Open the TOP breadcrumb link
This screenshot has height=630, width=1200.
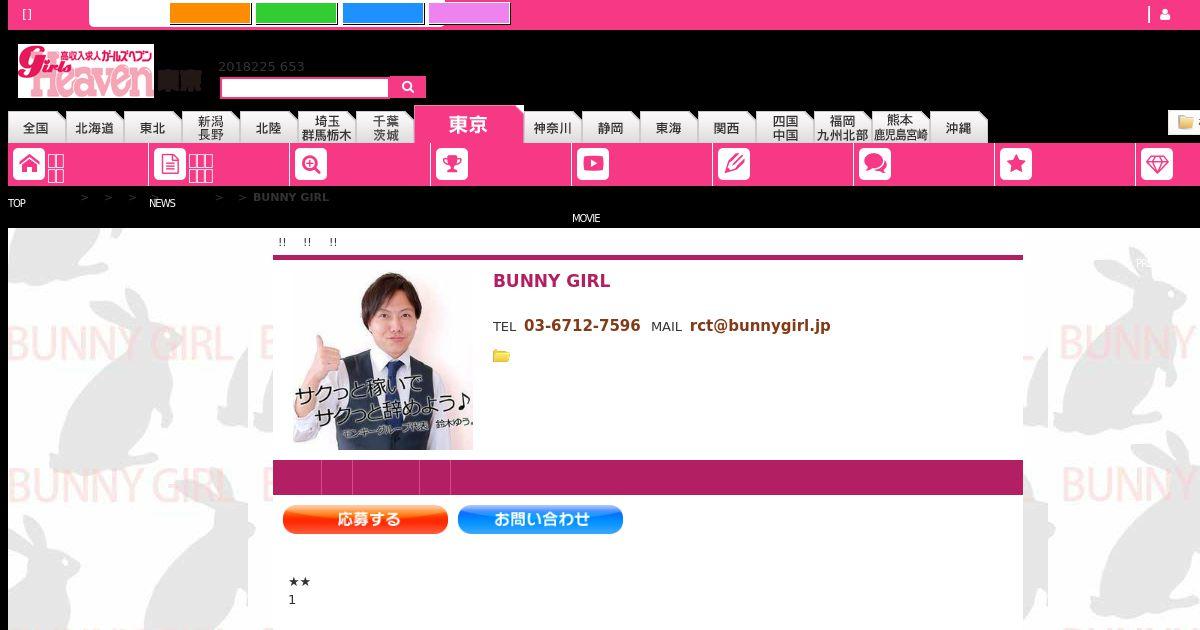17,203
